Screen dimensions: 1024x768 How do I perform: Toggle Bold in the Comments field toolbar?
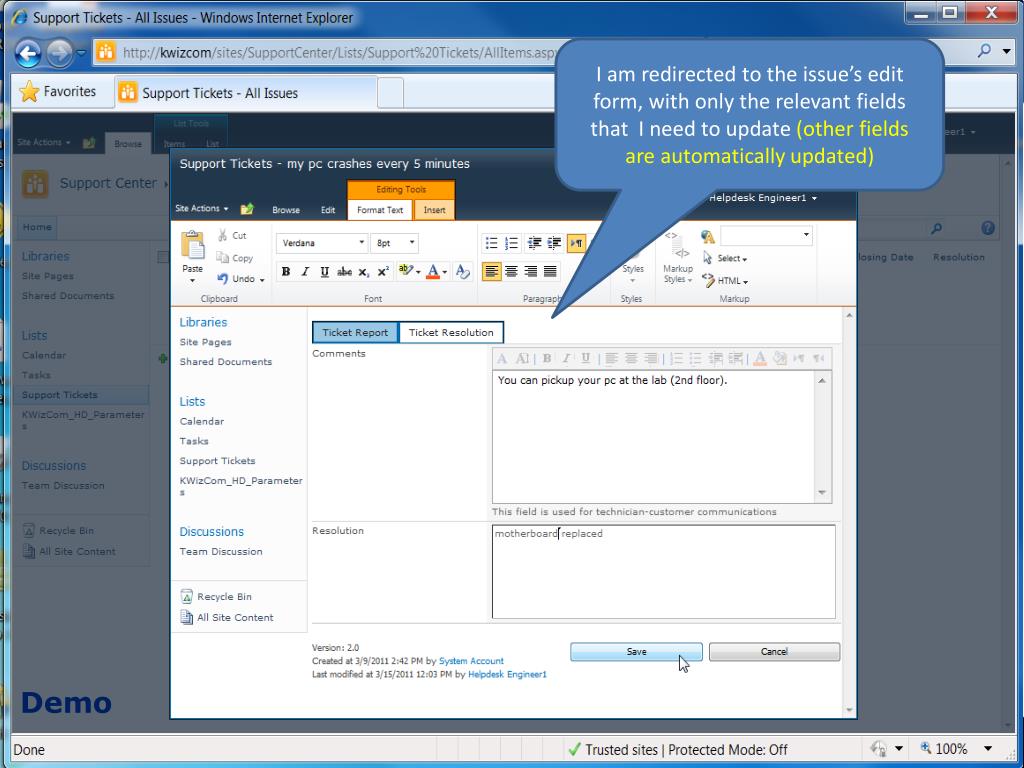547,359
